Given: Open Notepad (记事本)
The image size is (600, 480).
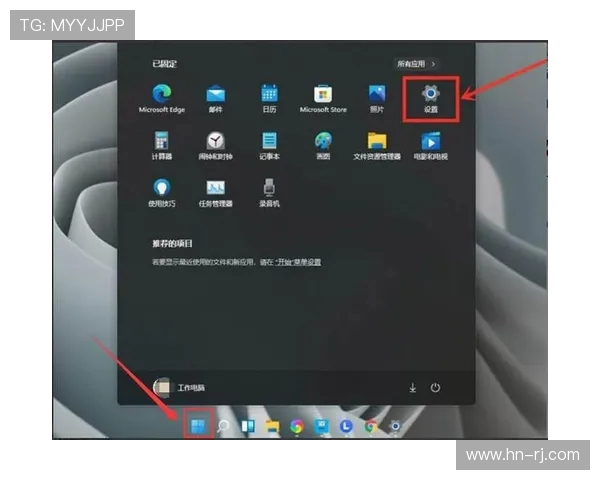Looking at the screenshot, I should pyautogui.click(x=269, y=145).
